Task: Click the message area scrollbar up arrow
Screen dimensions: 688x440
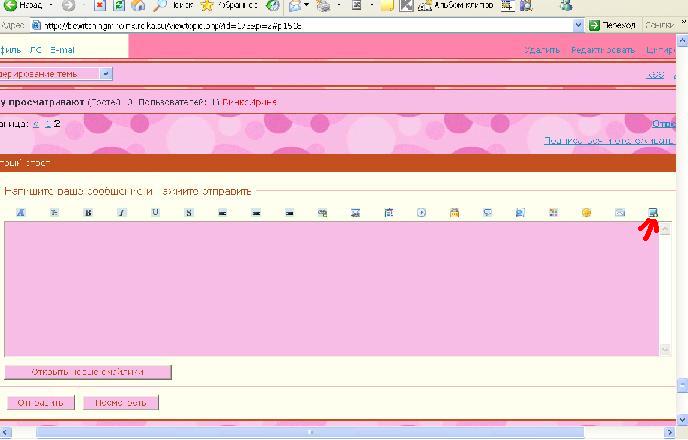Action: point(665,229)
